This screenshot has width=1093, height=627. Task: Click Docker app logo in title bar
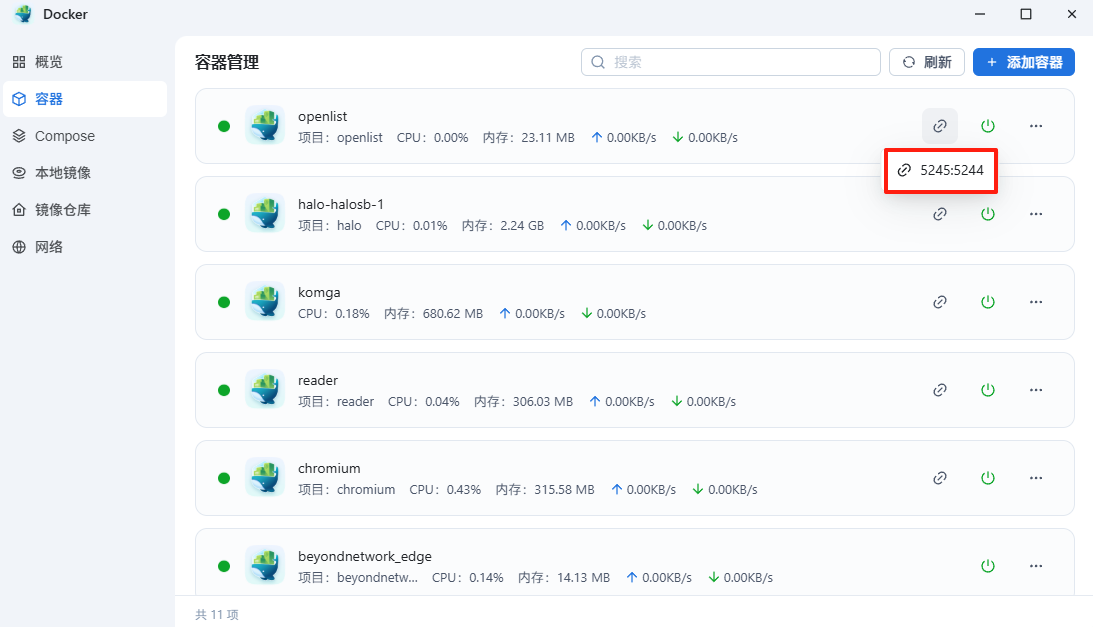(x=24, y=14)
